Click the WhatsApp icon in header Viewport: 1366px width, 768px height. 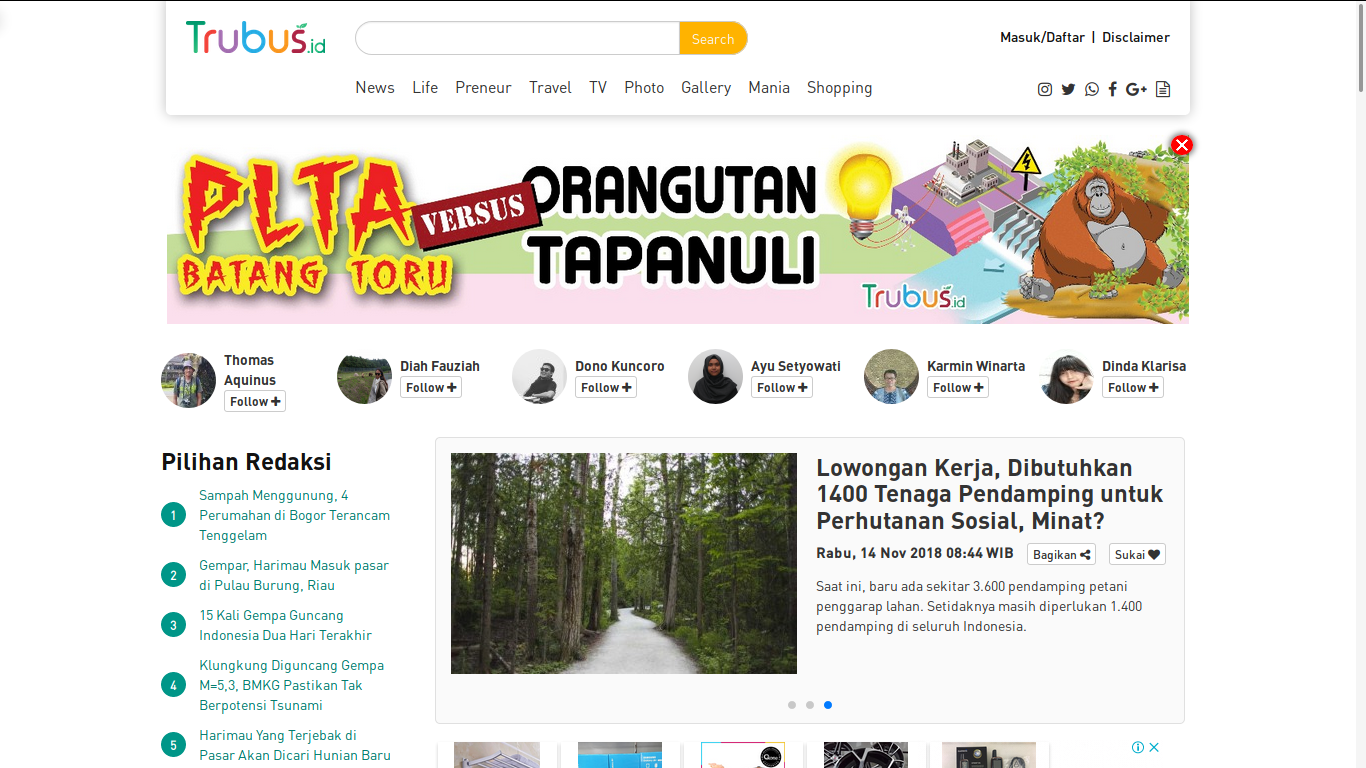click(x=1091, y=89)
